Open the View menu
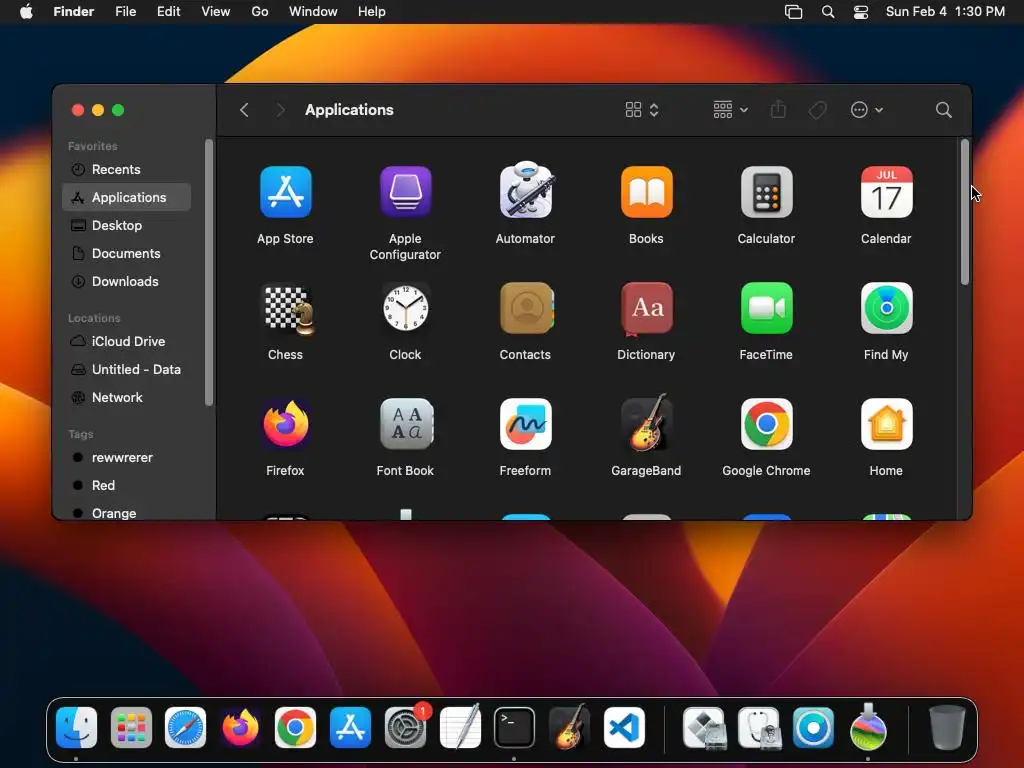Image resolution: width=1024 pixels, height=768 pixels. 216,12
